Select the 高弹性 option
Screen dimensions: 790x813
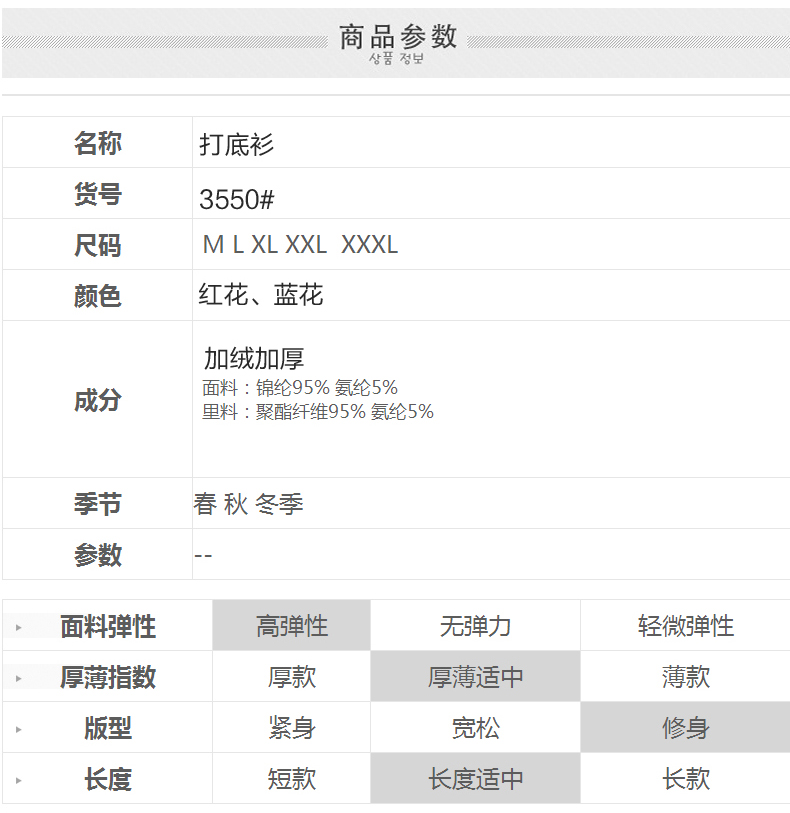pos(291,626)
